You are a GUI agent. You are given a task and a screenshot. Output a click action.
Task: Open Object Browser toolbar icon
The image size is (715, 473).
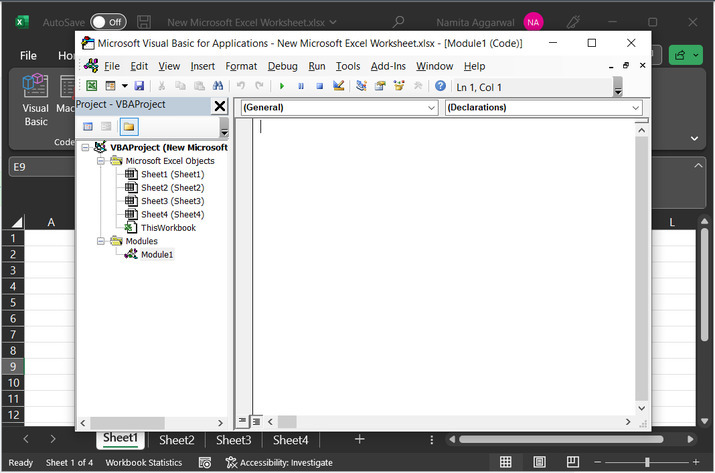click(x=399, y=86)
